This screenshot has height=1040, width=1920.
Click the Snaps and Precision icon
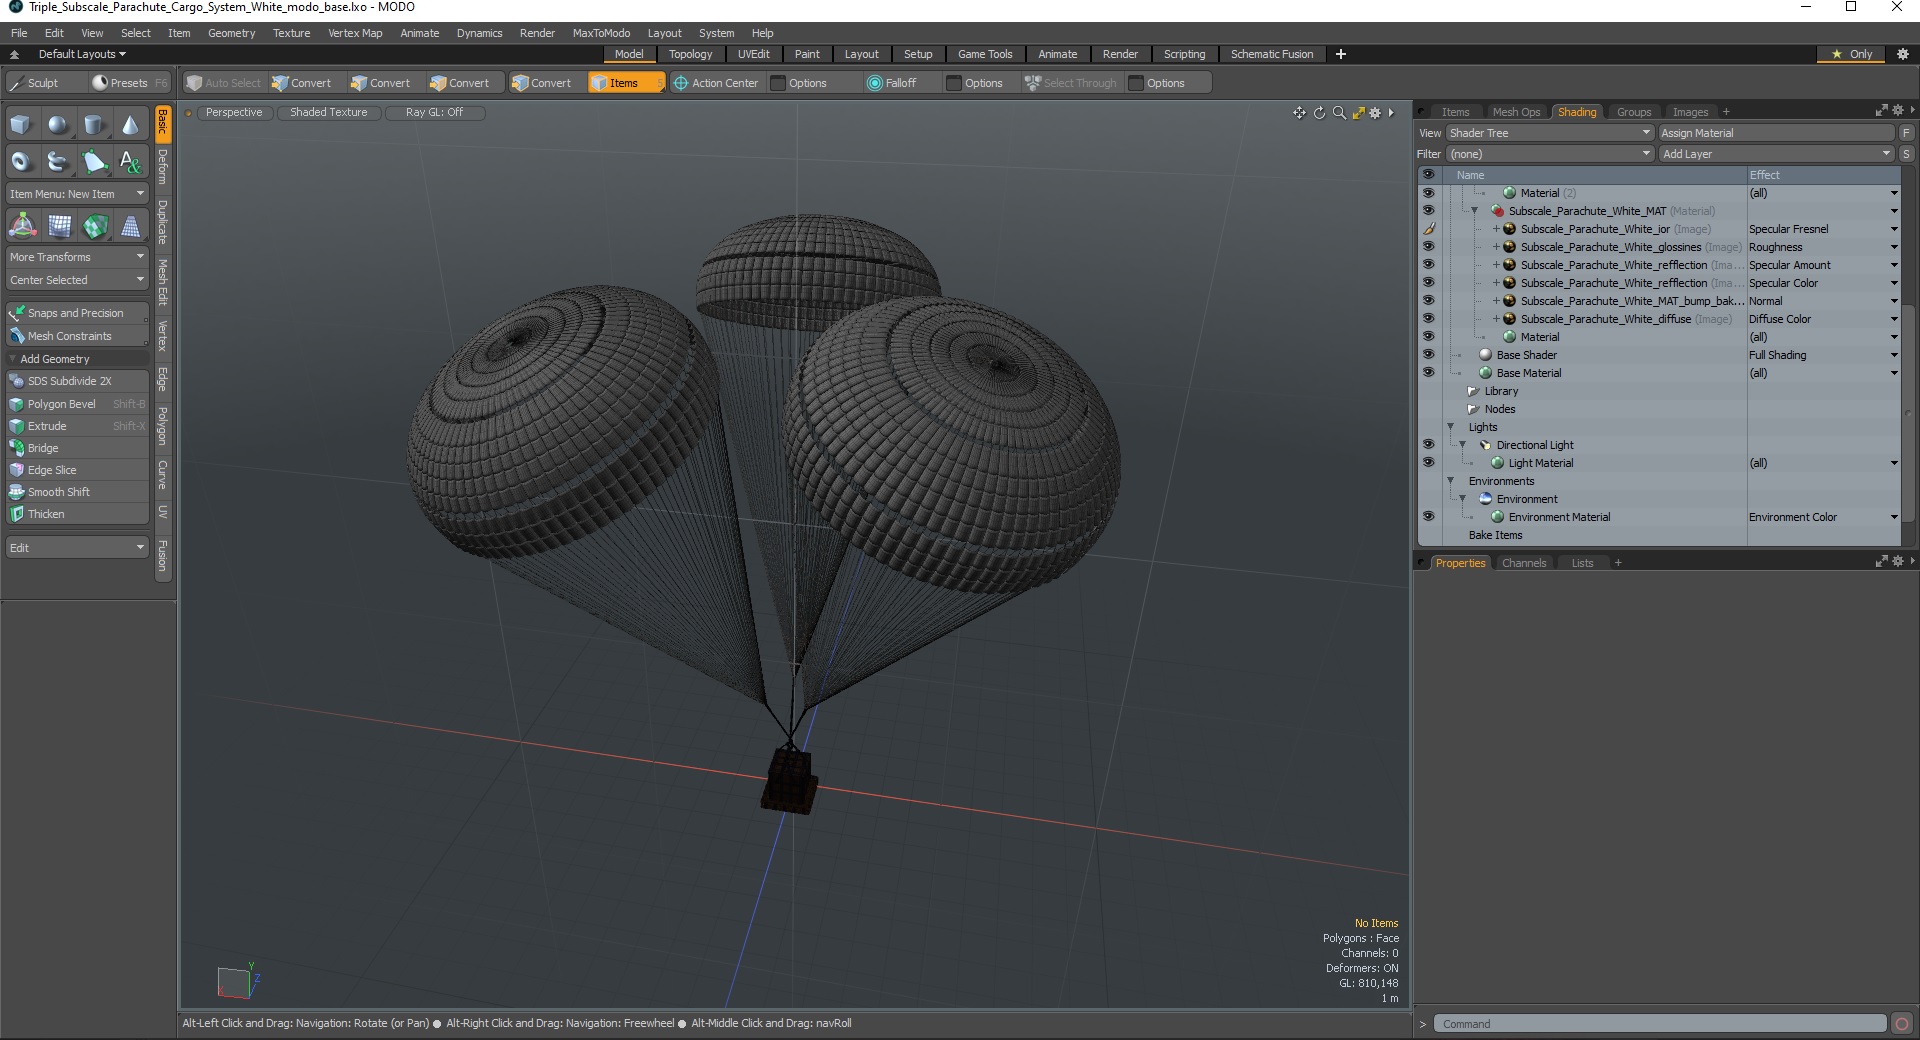(x=17, y=313)
